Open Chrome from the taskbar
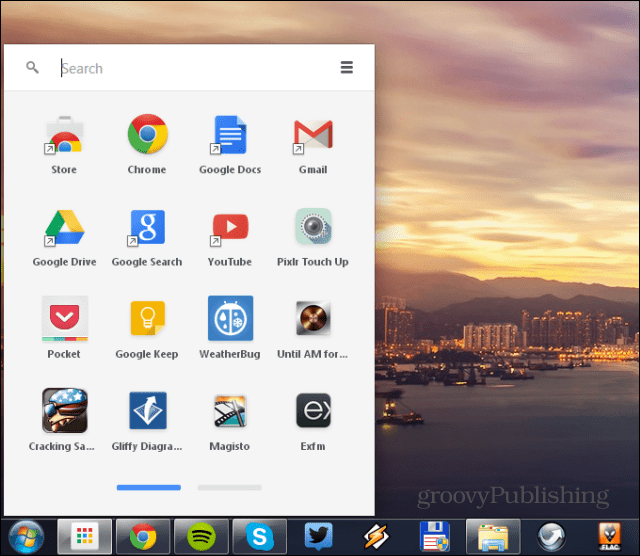Image resolution: width=640 pixels, height=556 pixels. [143, 536]
